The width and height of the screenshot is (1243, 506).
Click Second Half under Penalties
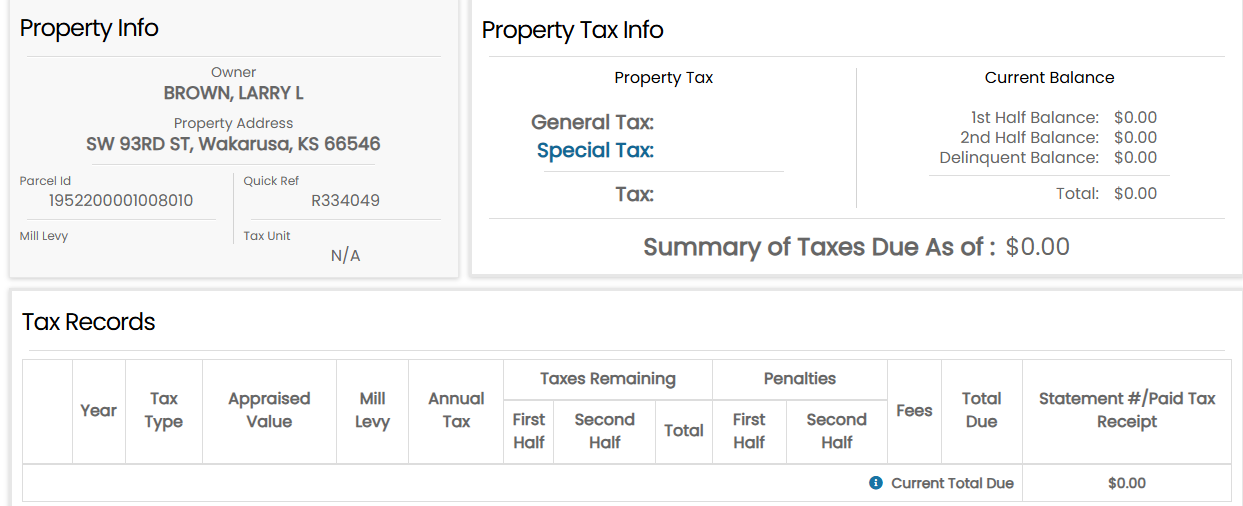tap(836, 431)
